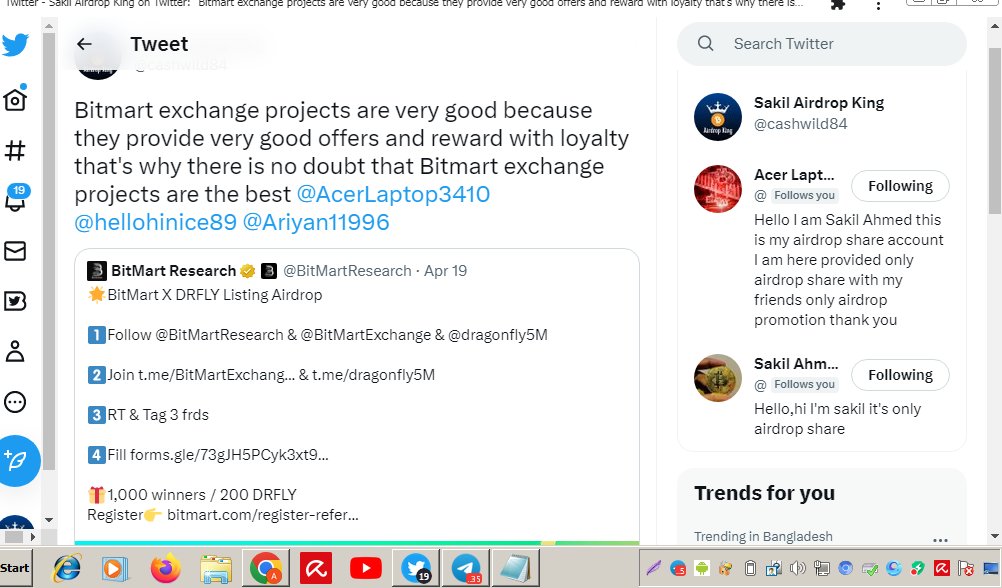1002x588 pixels.
Task: Open the Twitter Blue icon in sidebar
Action: coord(15,301)
